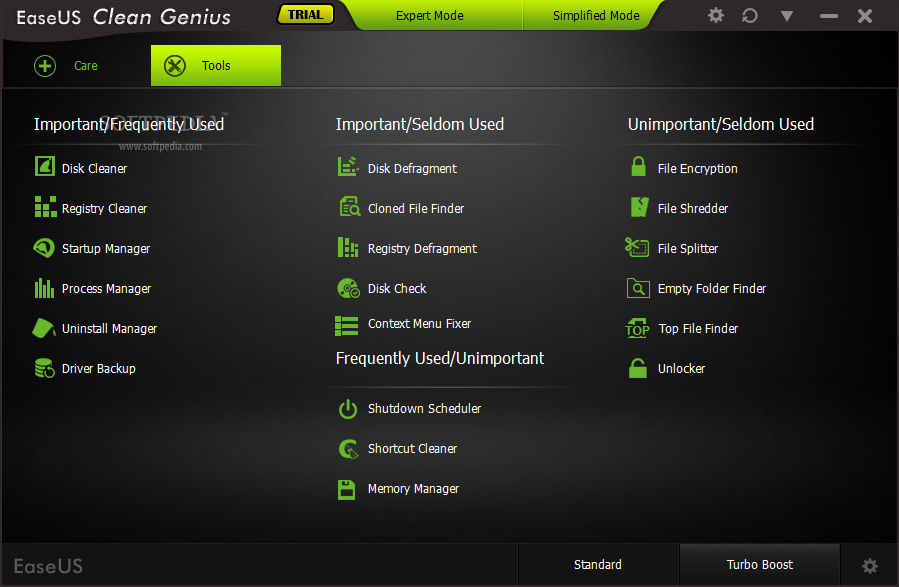Open the Empty Folder Finder icon
Image resolution: width=899 pixels, height=587 pixels.
(x=638, y=288)
